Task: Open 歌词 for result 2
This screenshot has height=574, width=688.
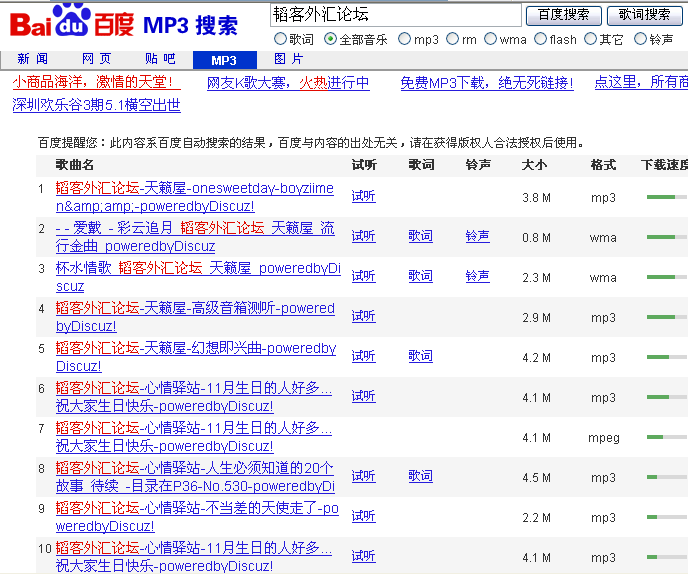Action: click(x=420, y=236)
